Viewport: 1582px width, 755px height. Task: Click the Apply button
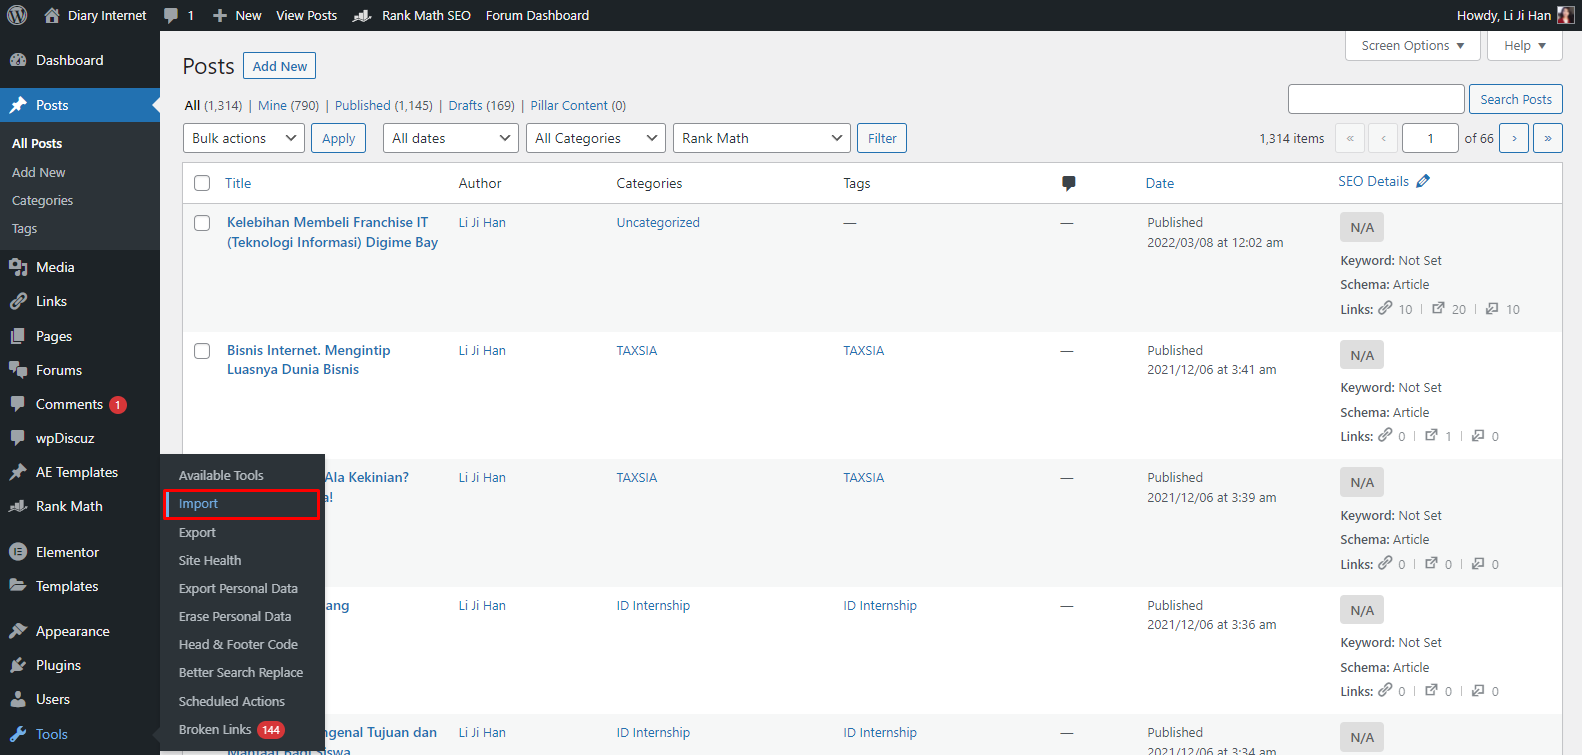click(x=338, y=138)
